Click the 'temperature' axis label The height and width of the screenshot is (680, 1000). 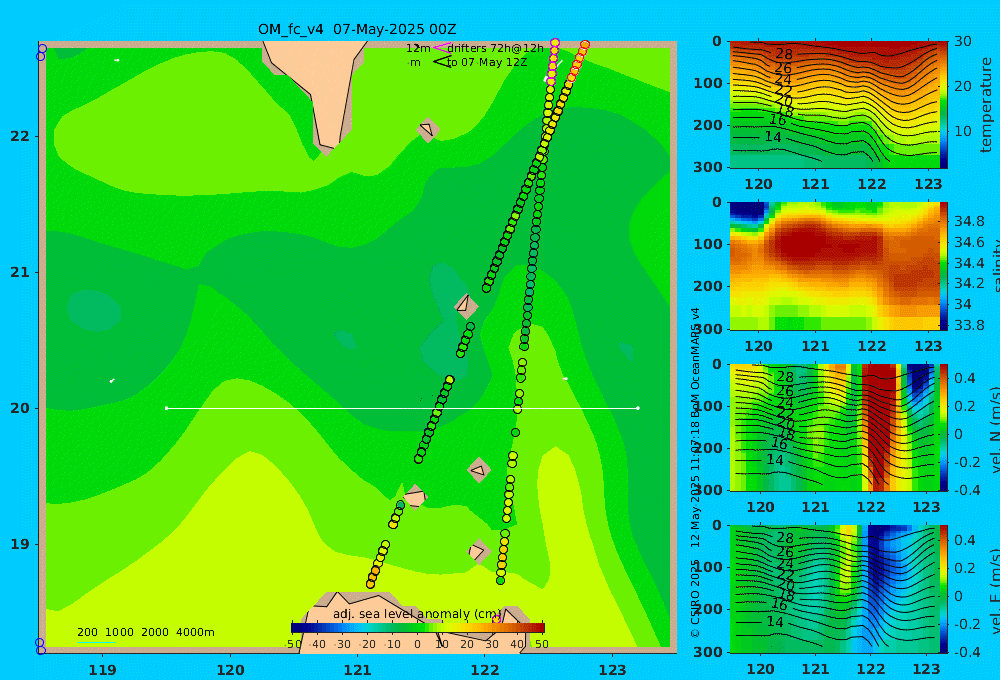[x=986, y=105]
